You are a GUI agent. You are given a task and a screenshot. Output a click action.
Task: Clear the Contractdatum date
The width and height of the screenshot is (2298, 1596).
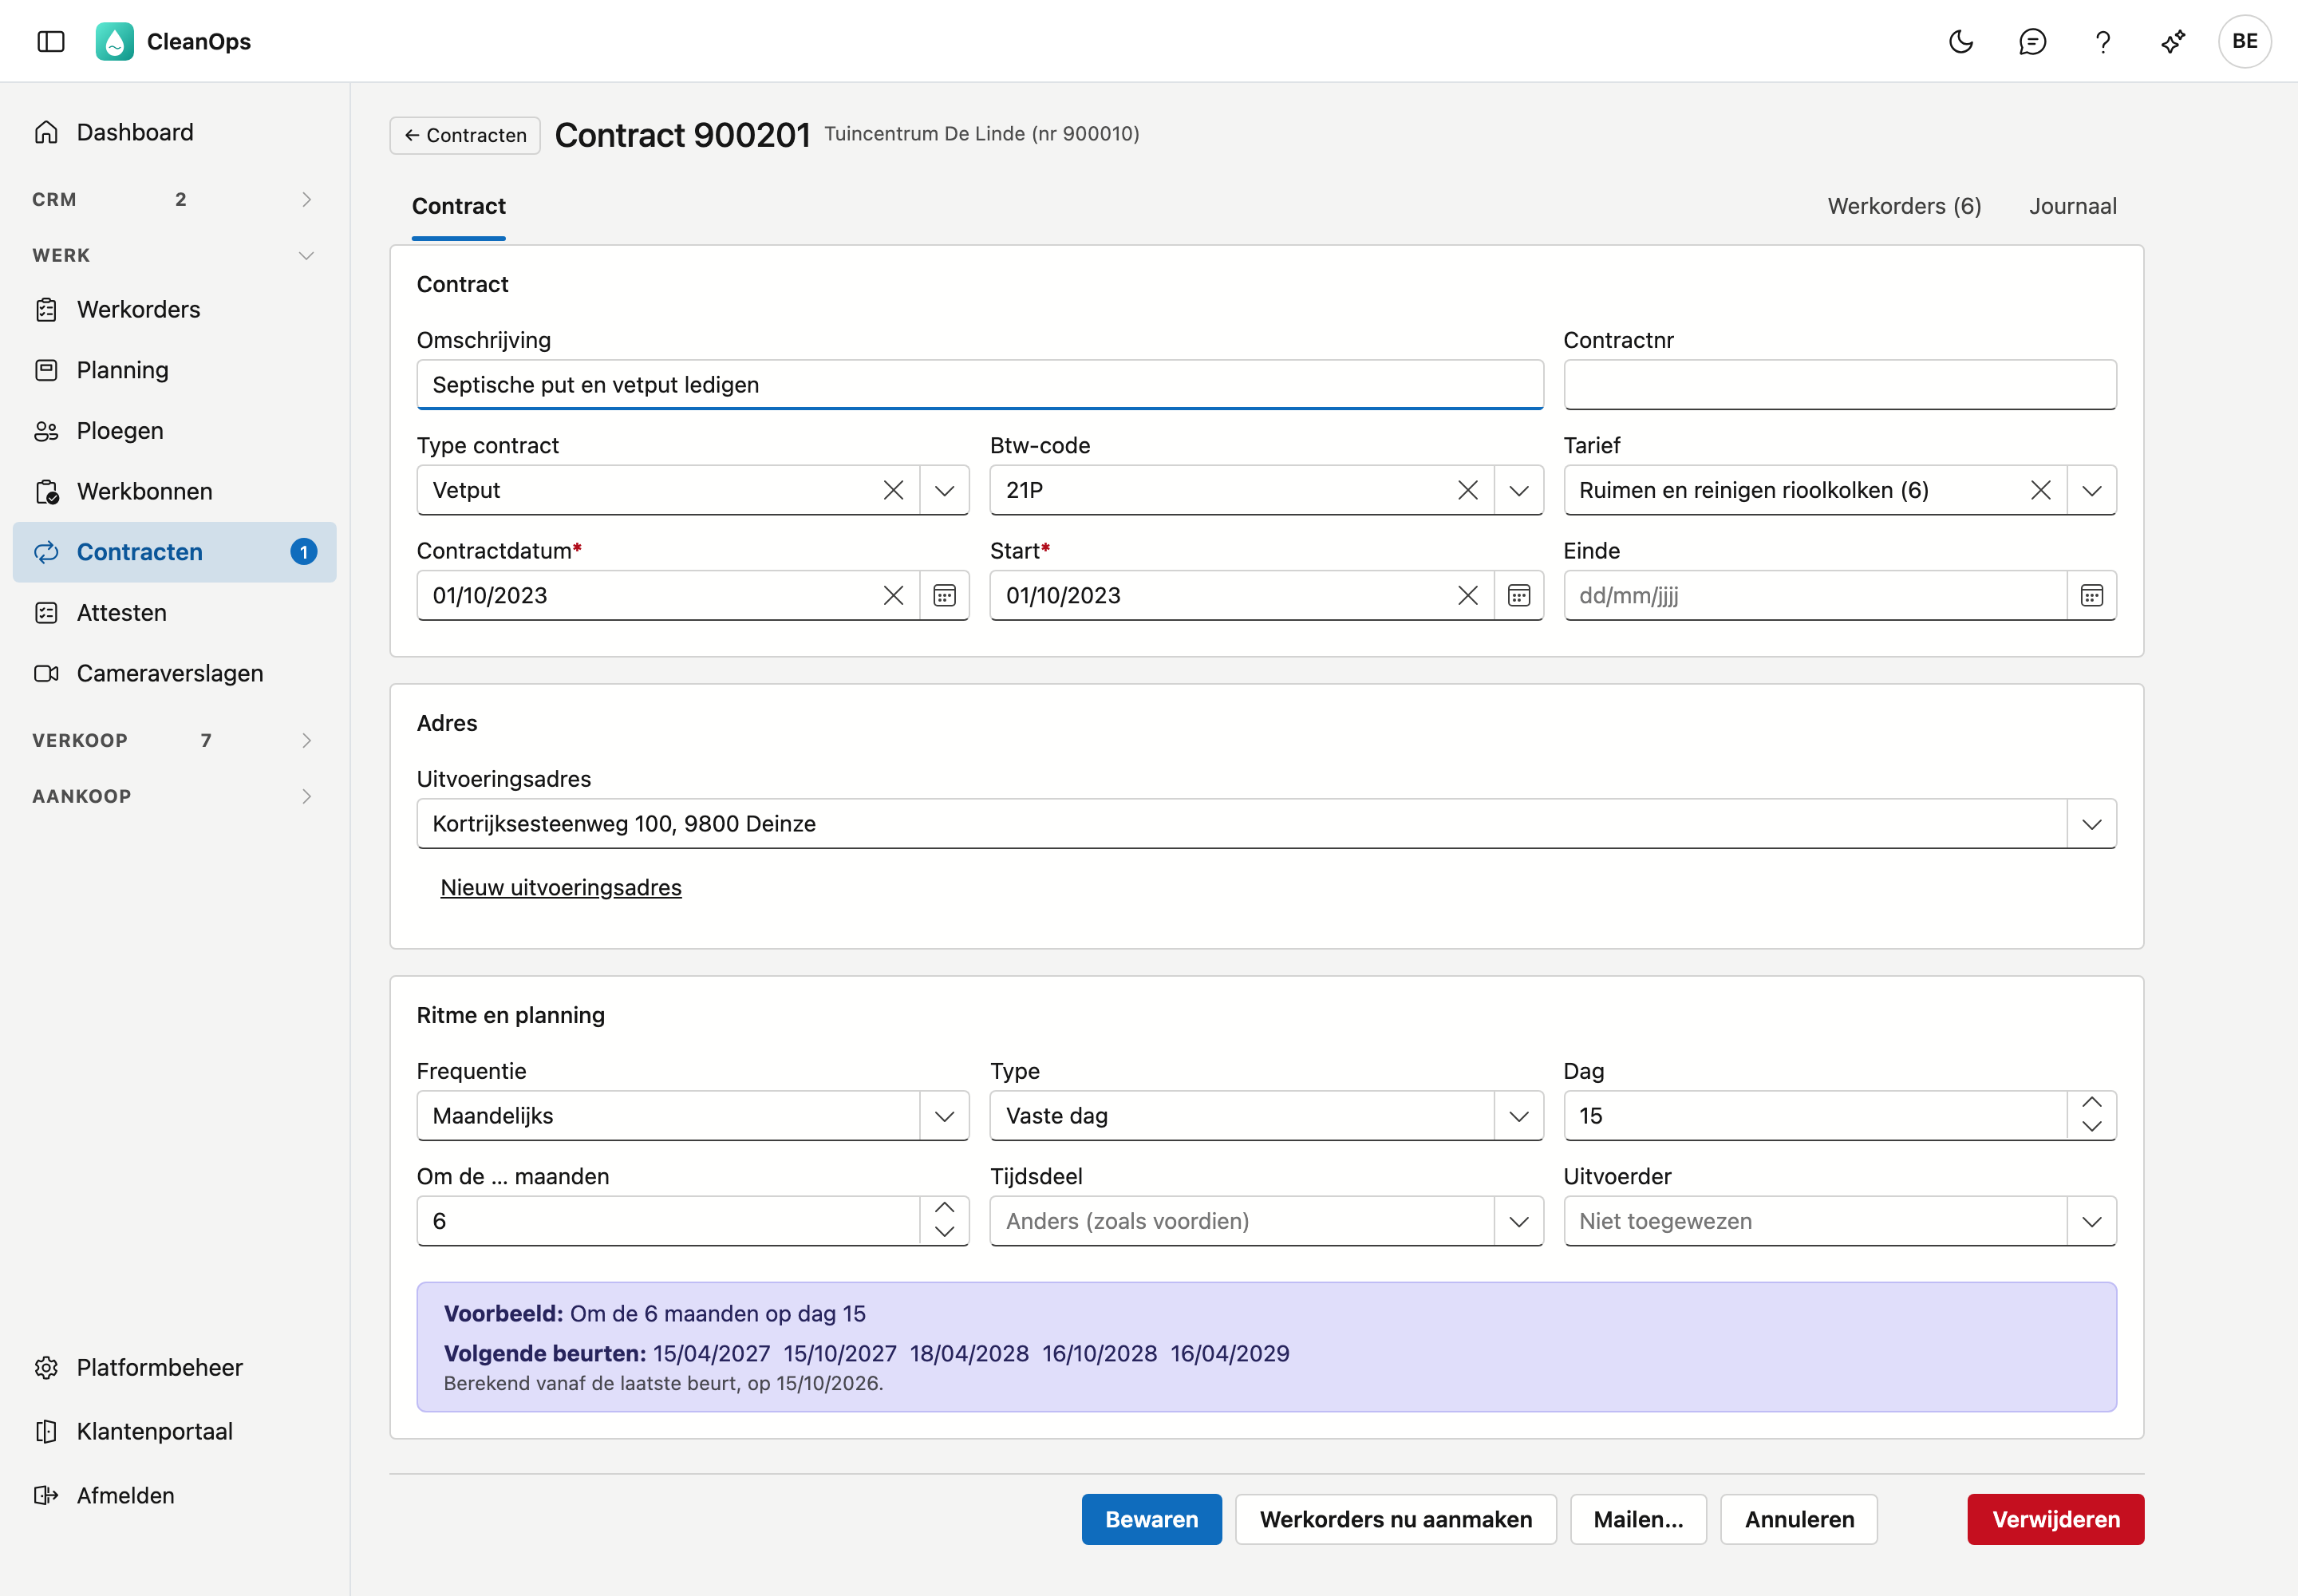pos(893,596)
